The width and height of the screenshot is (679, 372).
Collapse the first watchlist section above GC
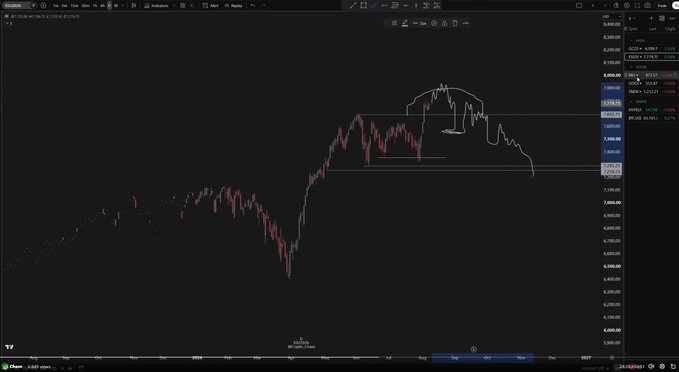pos(631,40)
